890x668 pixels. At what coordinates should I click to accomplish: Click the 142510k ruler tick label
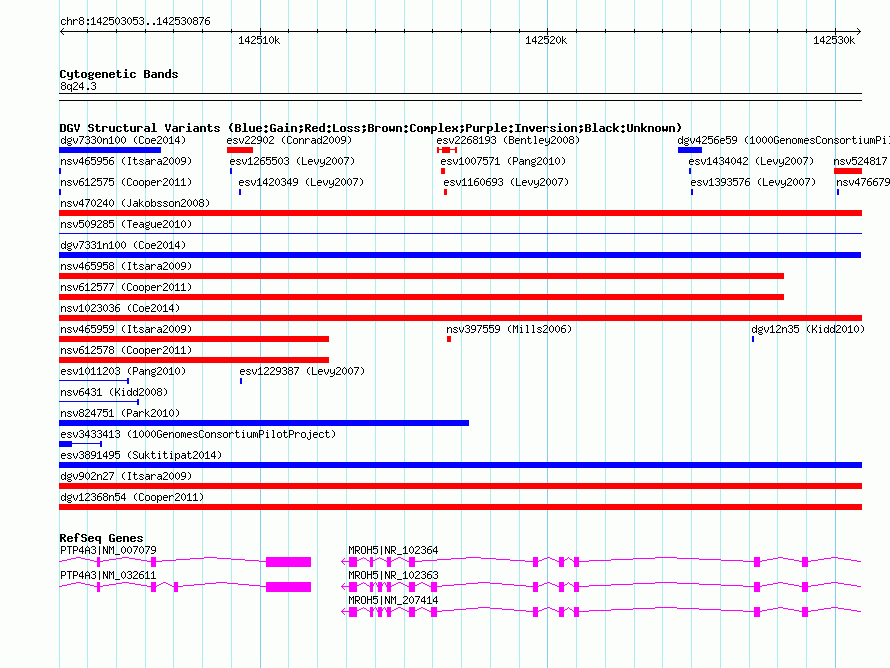click(259, 40)
